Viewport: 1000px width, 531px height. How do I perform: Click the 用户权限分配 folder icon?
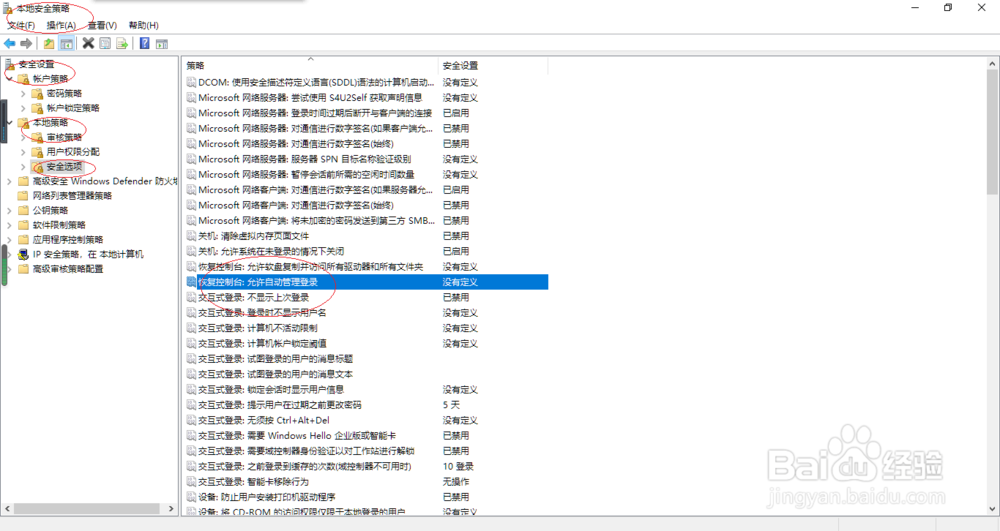tap(38, 152)
